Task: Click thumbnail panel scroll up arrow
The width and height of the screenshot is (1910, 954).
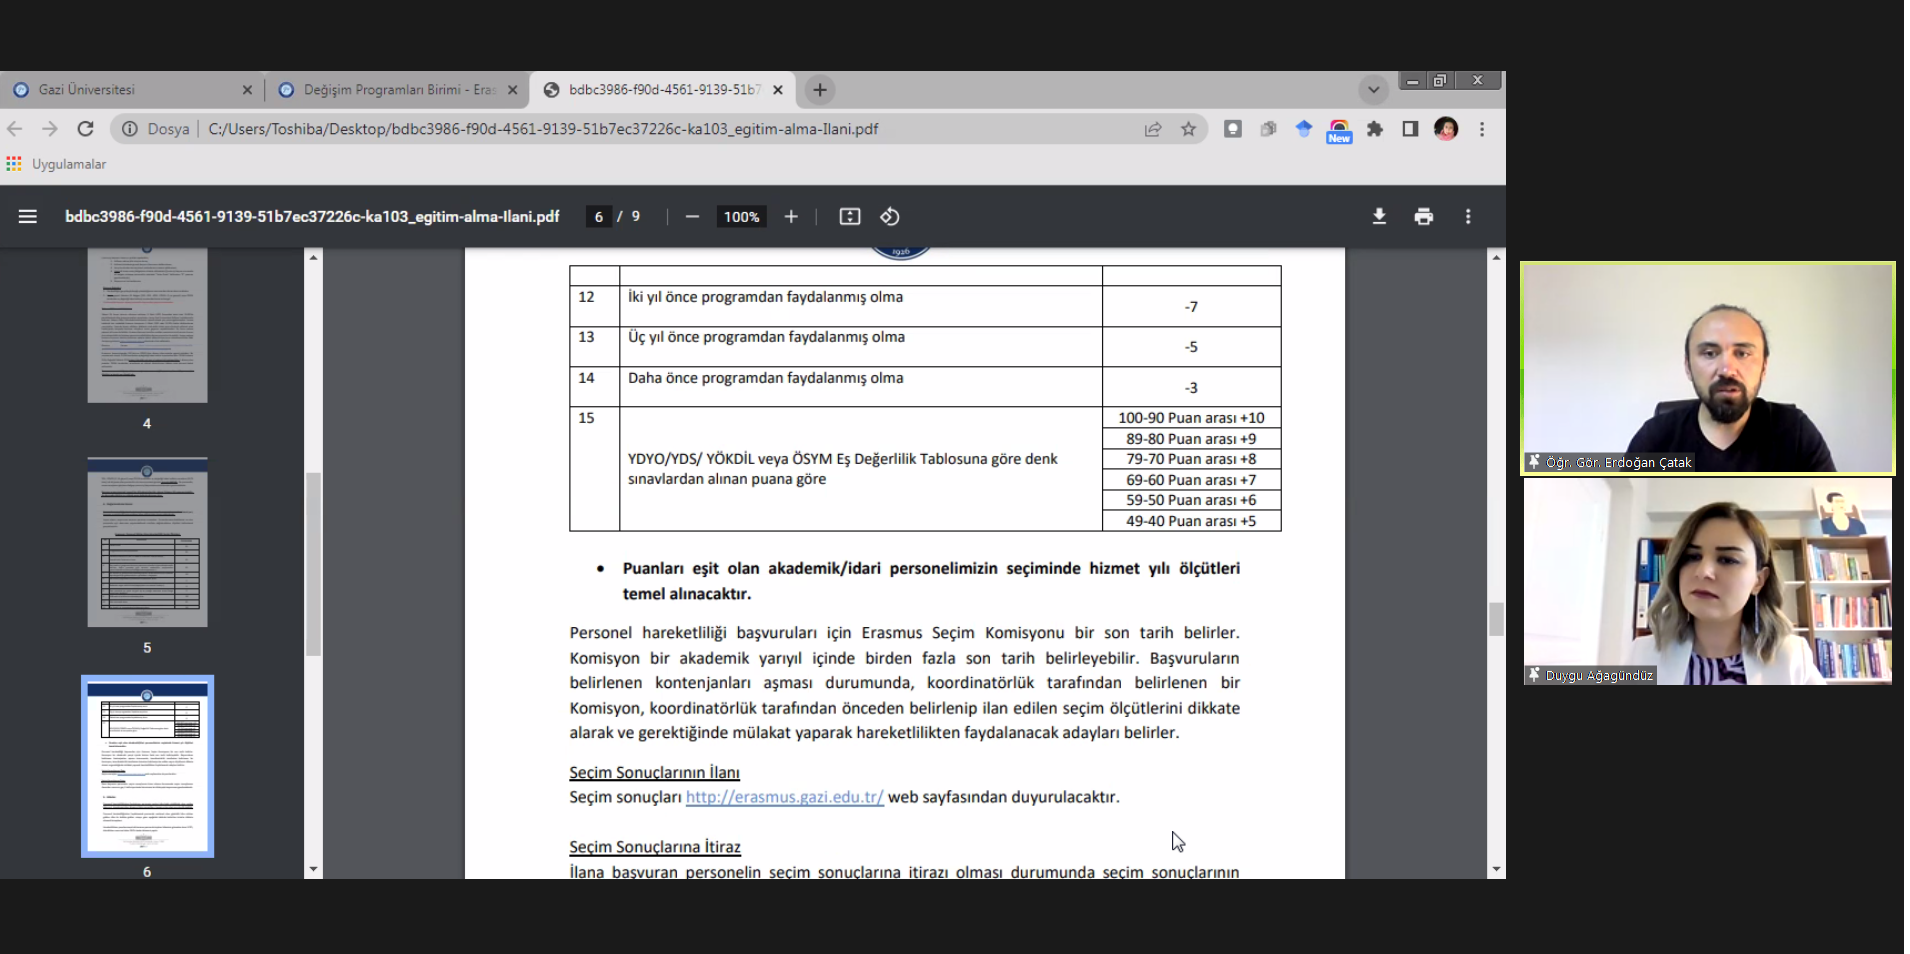Action: tap(313, 258)
